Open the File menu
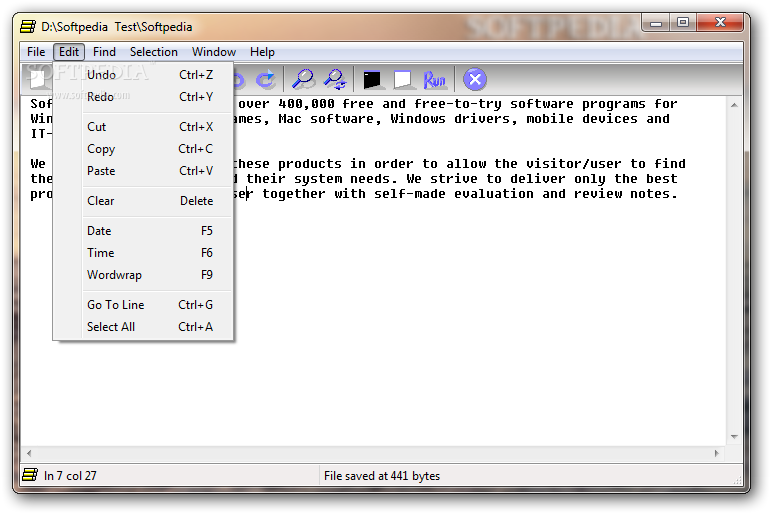771x514 pixels. (x=36, y=52)
